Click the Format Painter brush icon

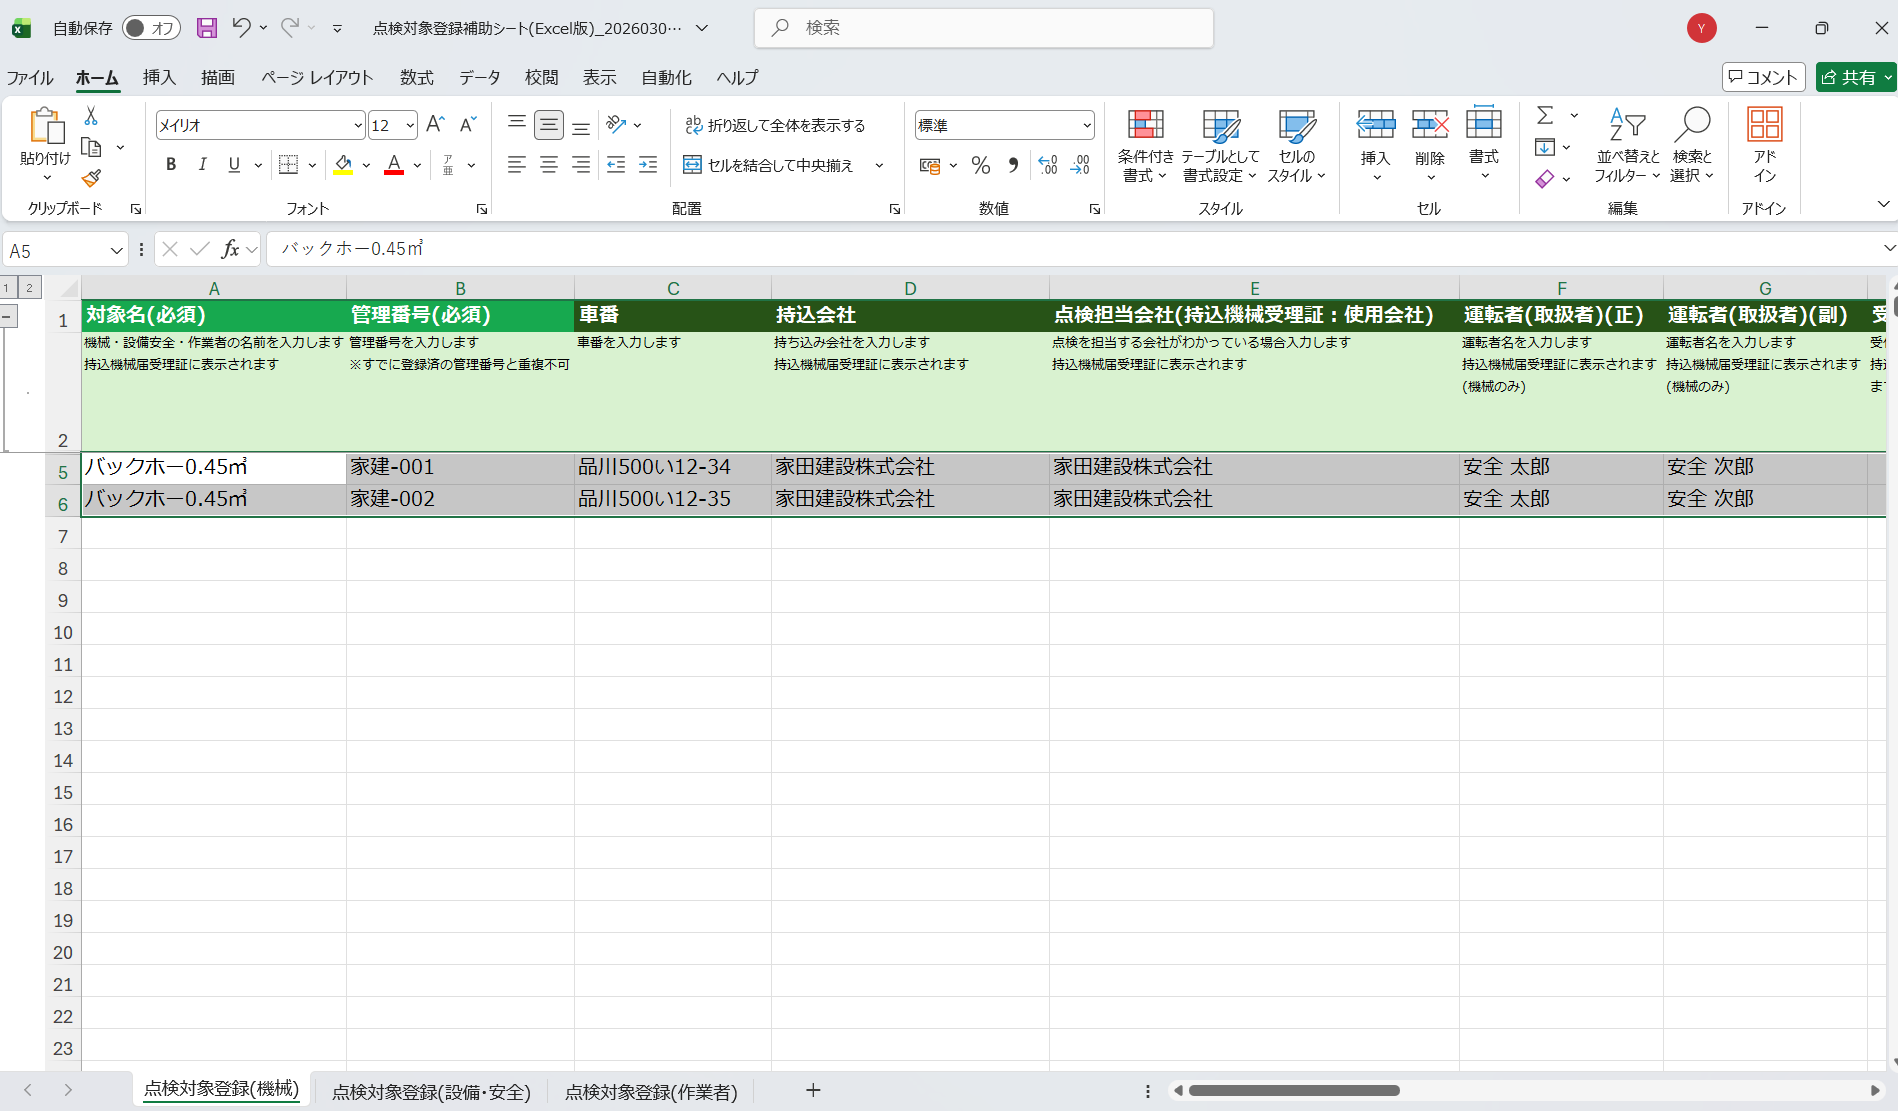91,178
